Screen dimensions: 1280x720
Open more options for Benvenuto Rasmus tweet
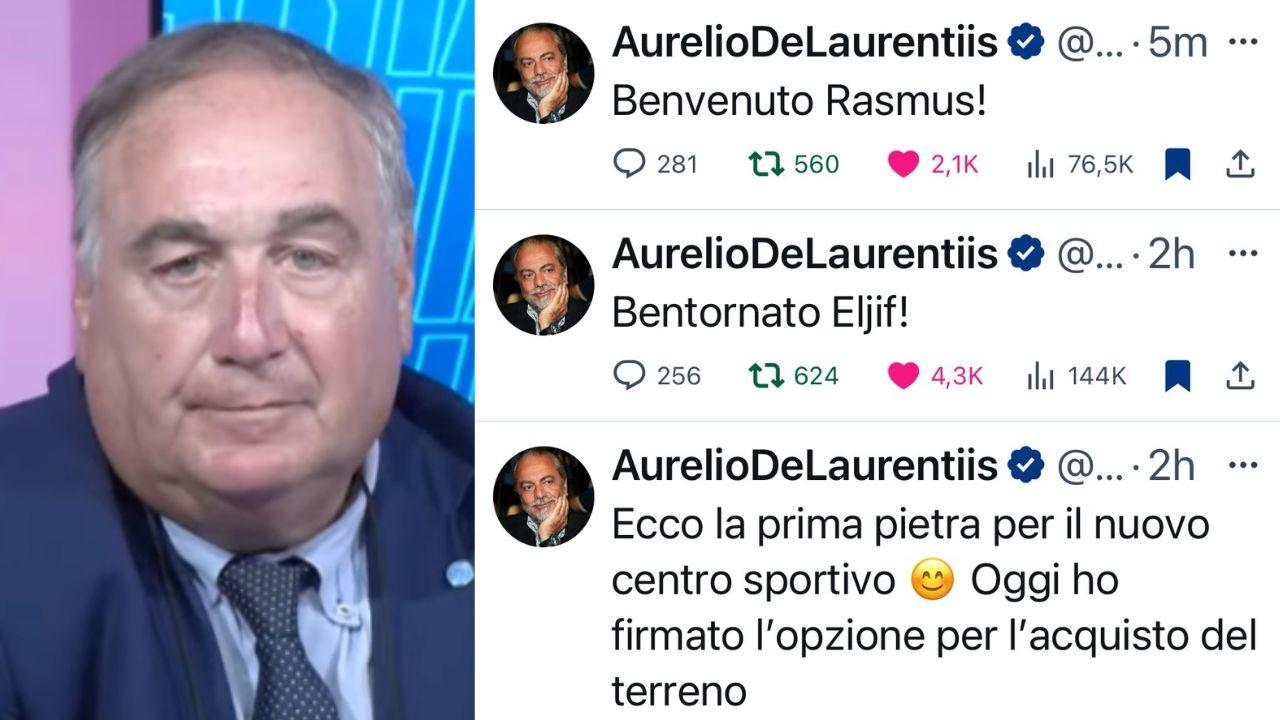(x=1242, y=43)
